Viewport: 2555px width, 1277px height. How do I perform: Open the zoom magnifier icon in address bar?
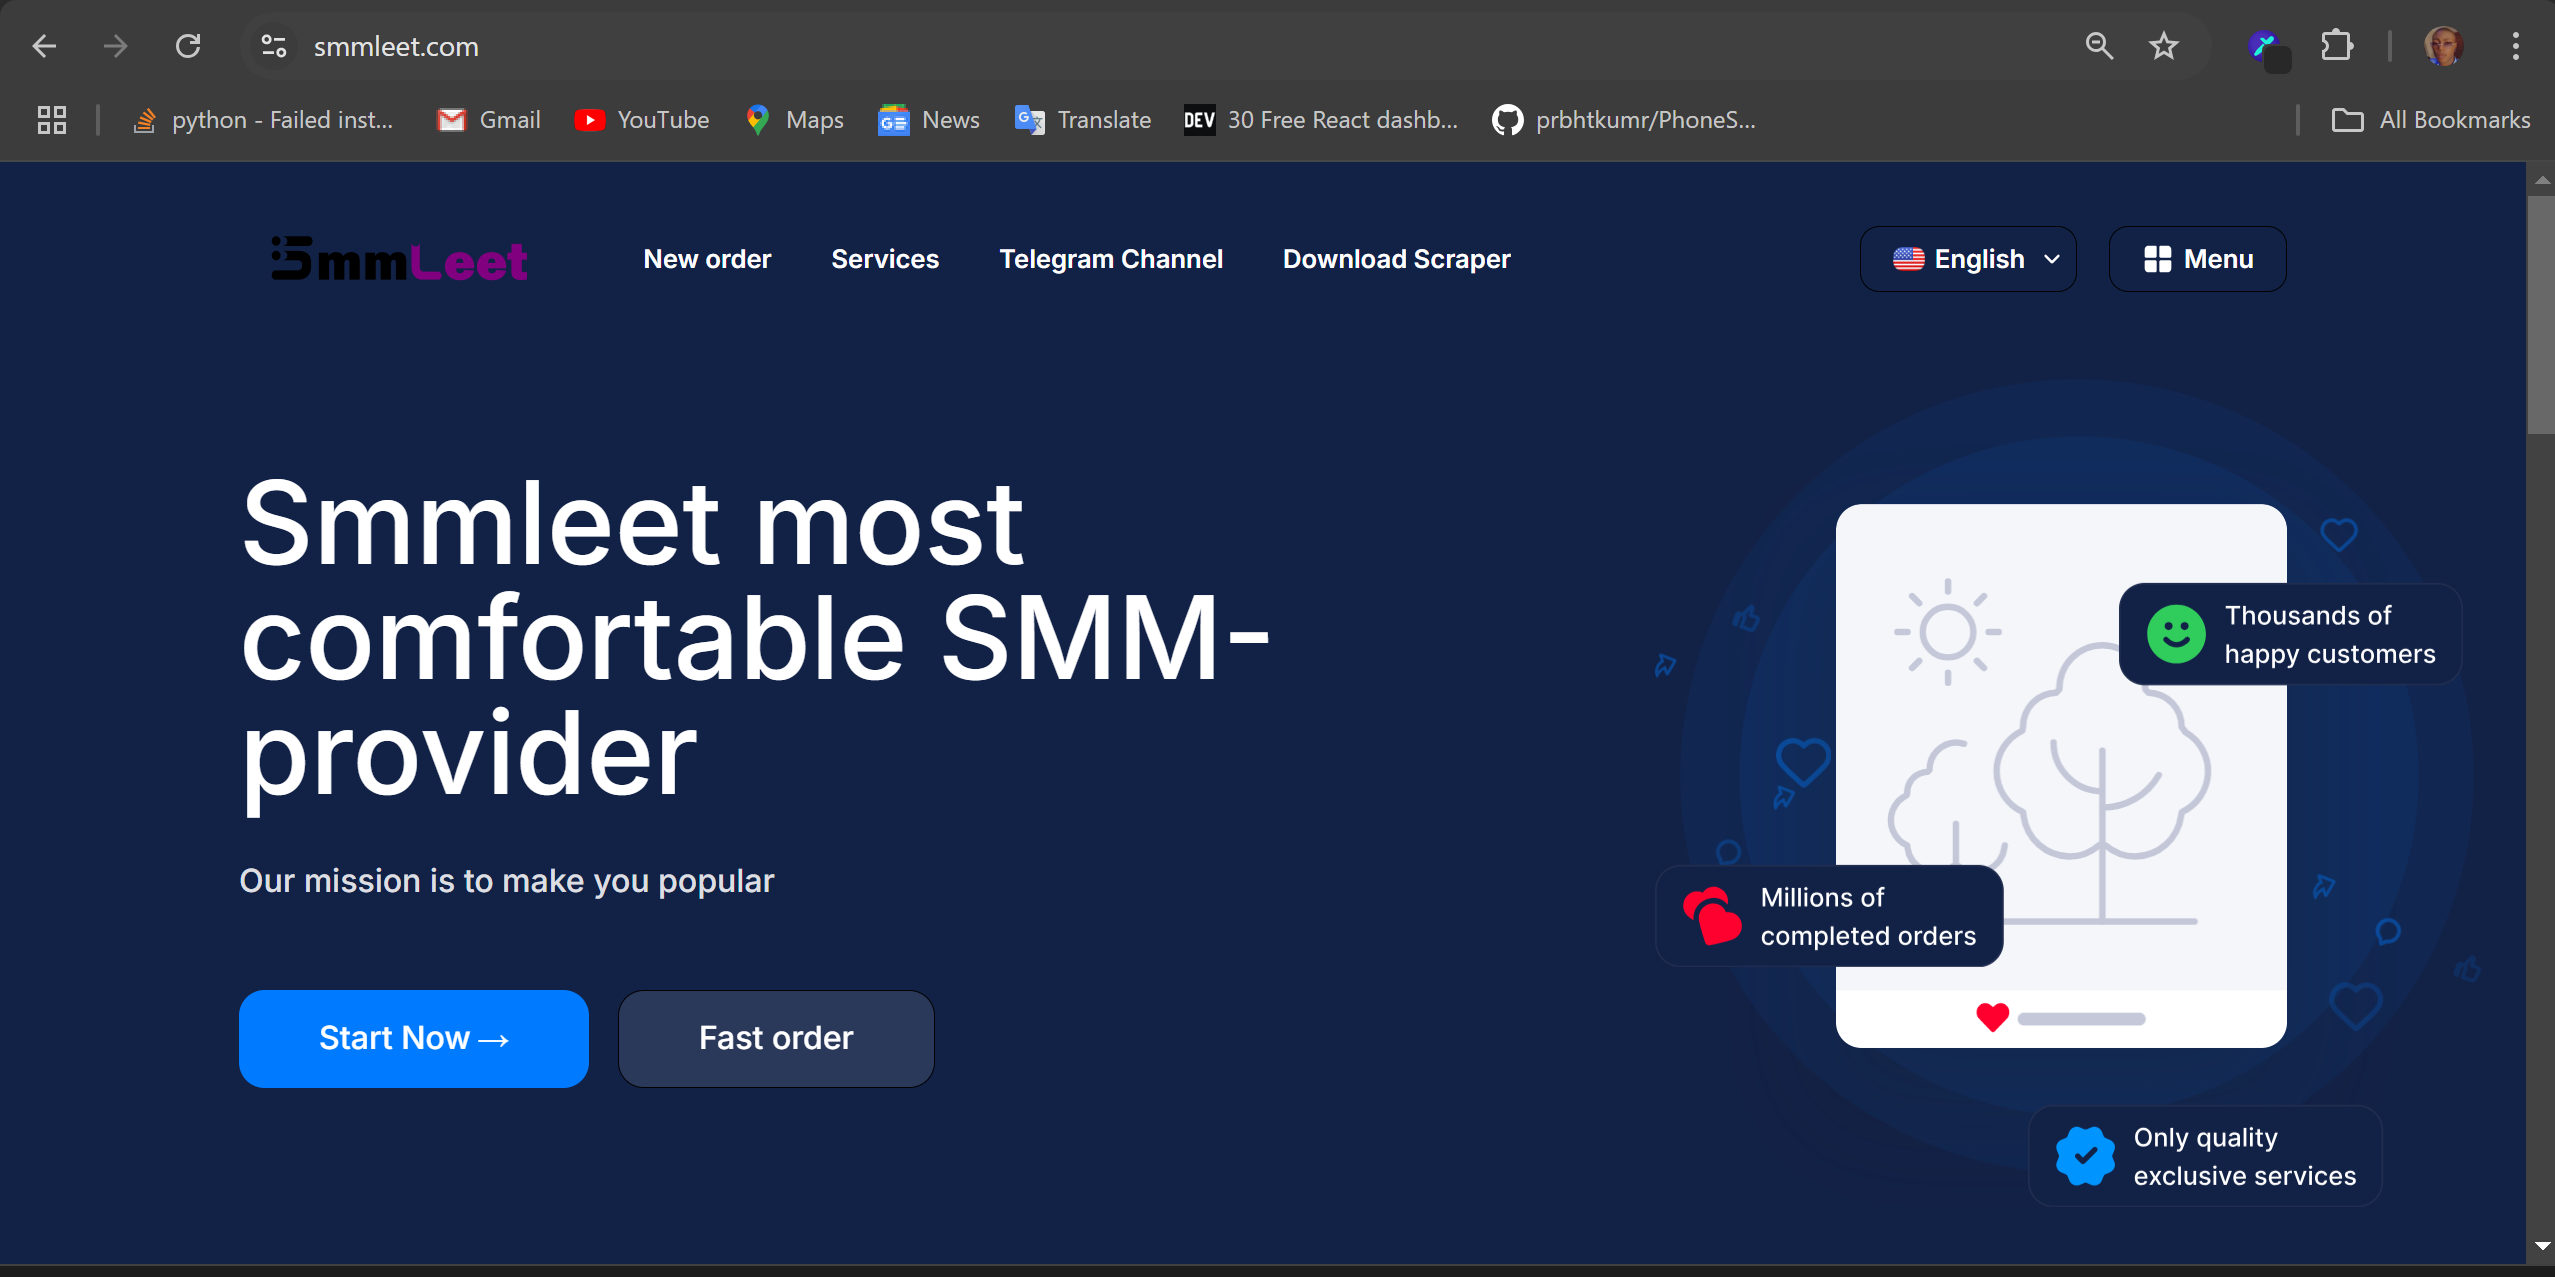[2099, 46]
